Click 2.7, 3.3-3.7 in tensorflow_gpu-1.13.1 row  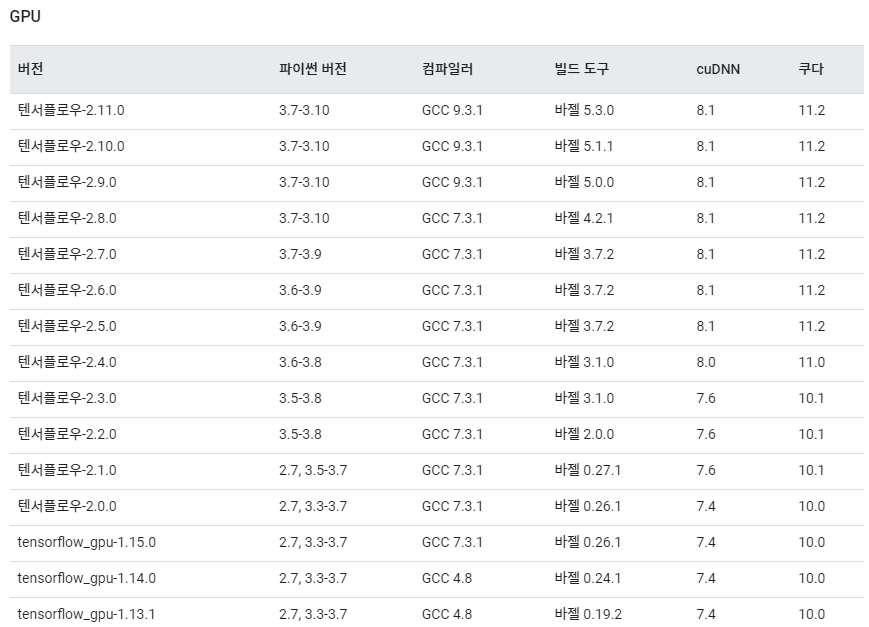tap(313, 614)
